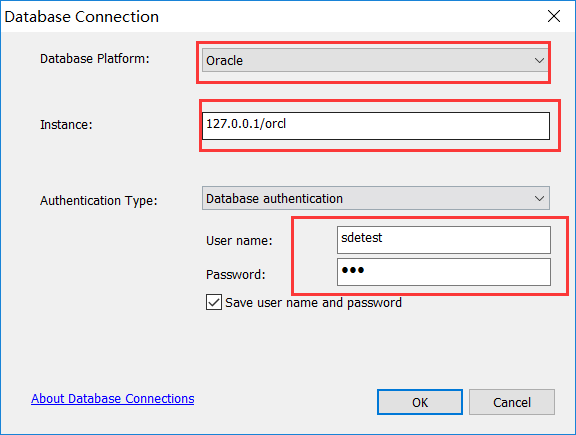Click the Cancel button
Viewport: 576px width, 435px height.
click(x=512, y=402)
